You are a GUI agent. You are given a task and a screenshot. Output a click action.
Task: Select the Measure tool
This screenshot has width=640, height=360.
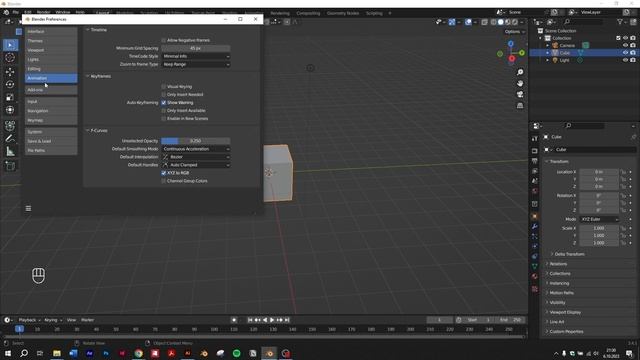click(x=10, y=152)
